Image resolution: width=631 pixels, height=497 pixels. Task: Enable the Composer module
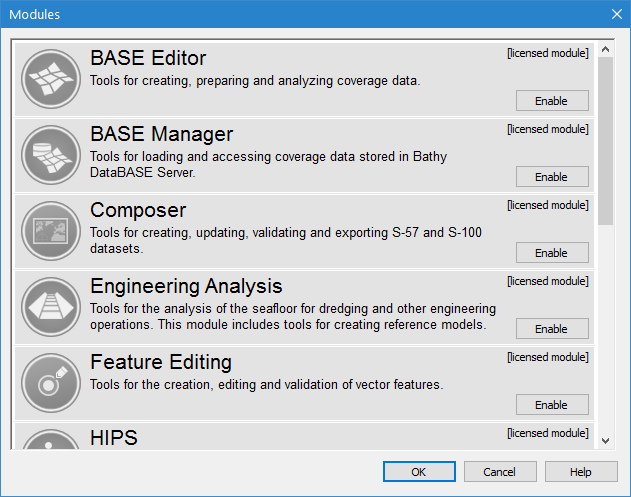551,253
